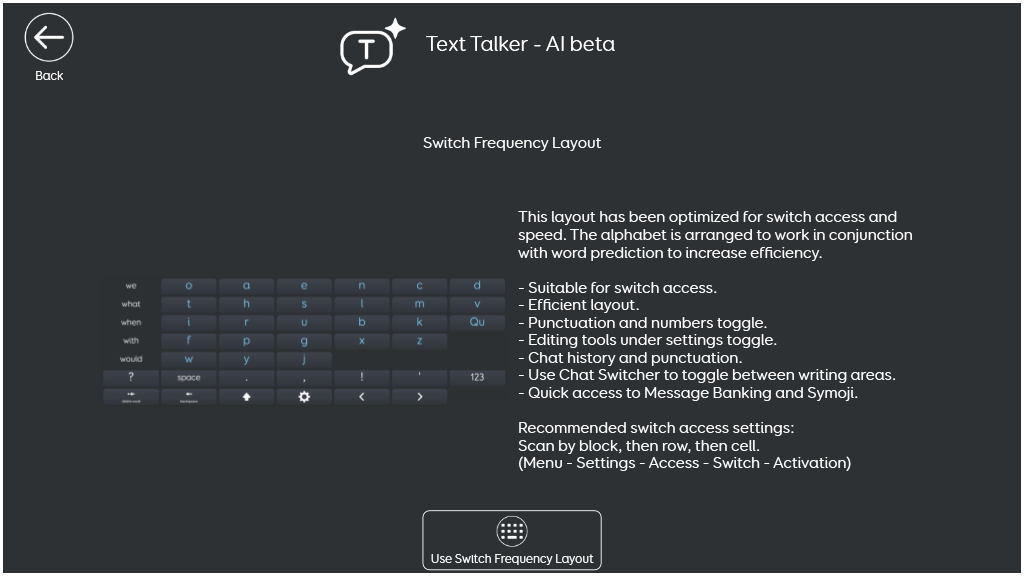The width and height of the screenshot is (1024, 576).
Task: Tap the delete word key
Action: (x=131, y=396)
